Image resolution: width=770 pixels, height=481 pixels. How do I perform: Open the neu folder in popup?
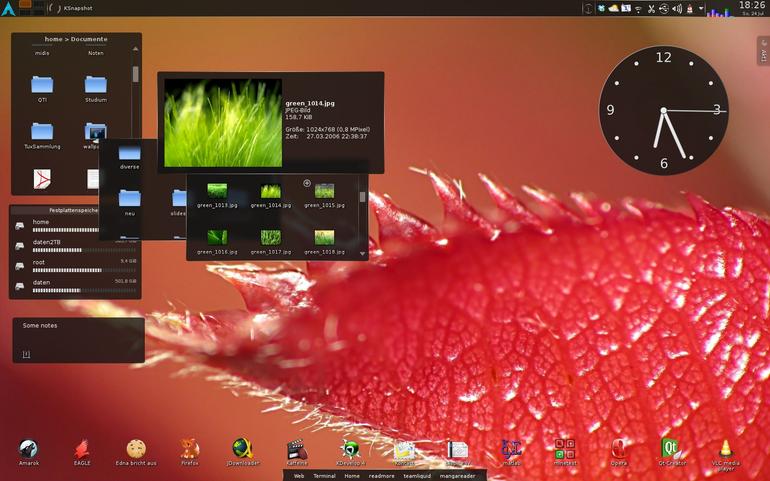130,201
